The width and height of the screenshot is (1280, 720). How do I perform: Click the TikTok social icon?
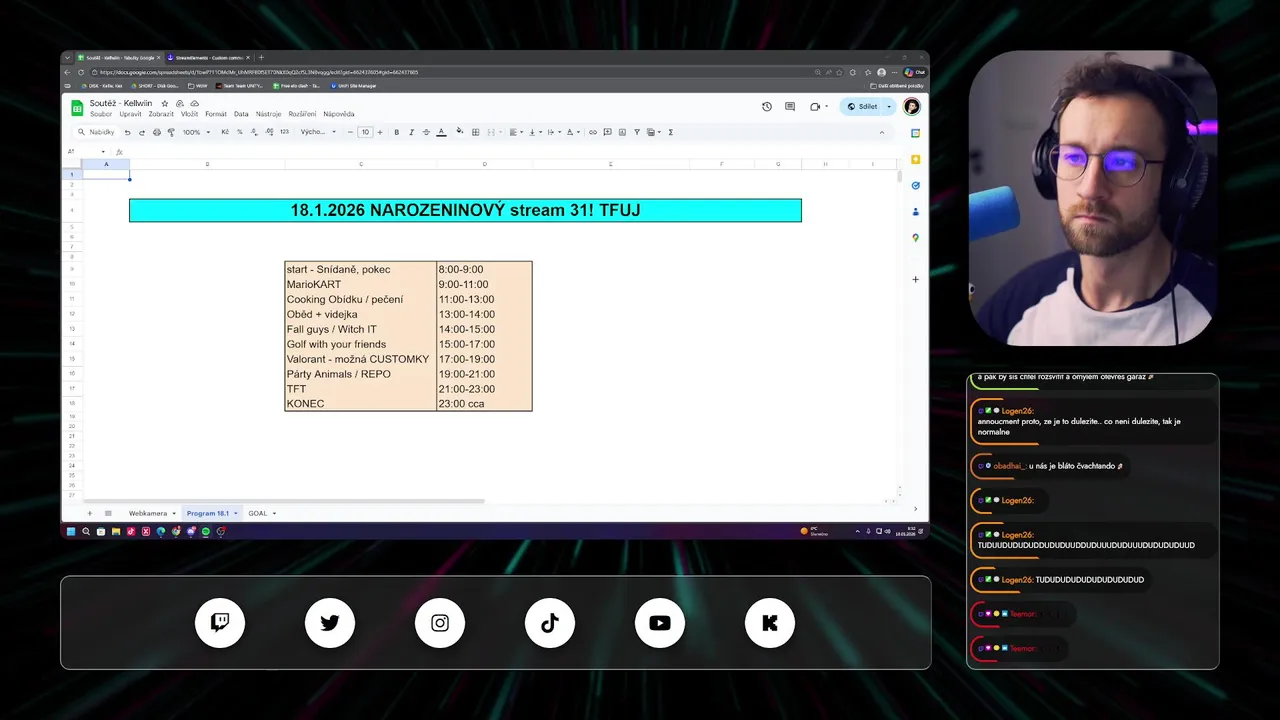550,623
